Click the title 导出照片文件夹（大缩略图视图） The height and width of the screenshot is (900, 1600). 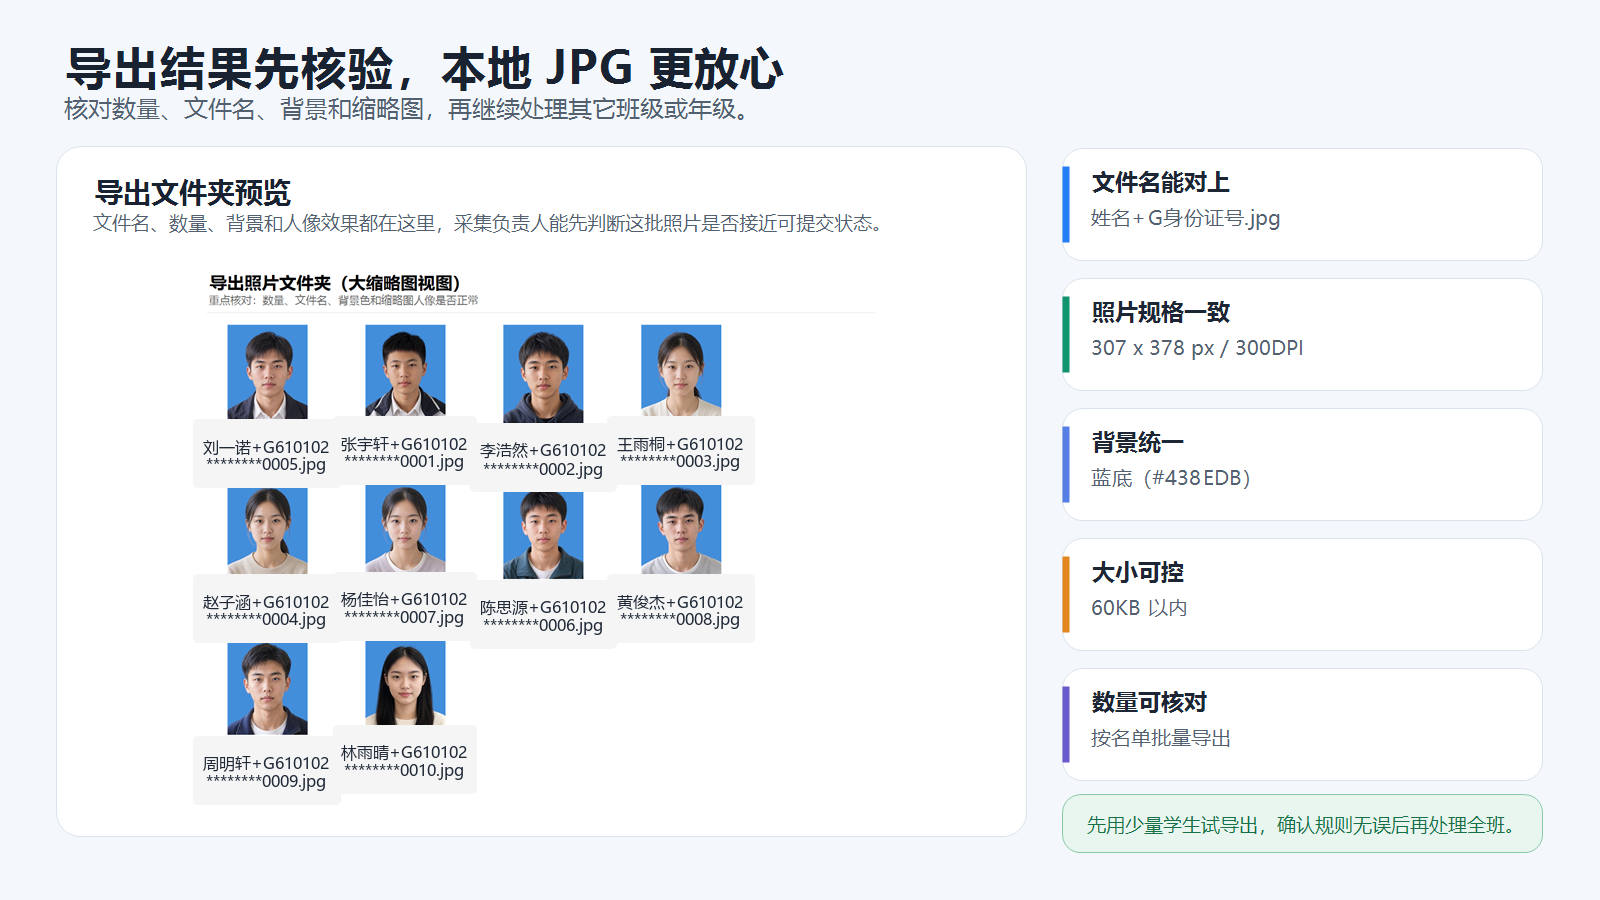click(335, 283)
